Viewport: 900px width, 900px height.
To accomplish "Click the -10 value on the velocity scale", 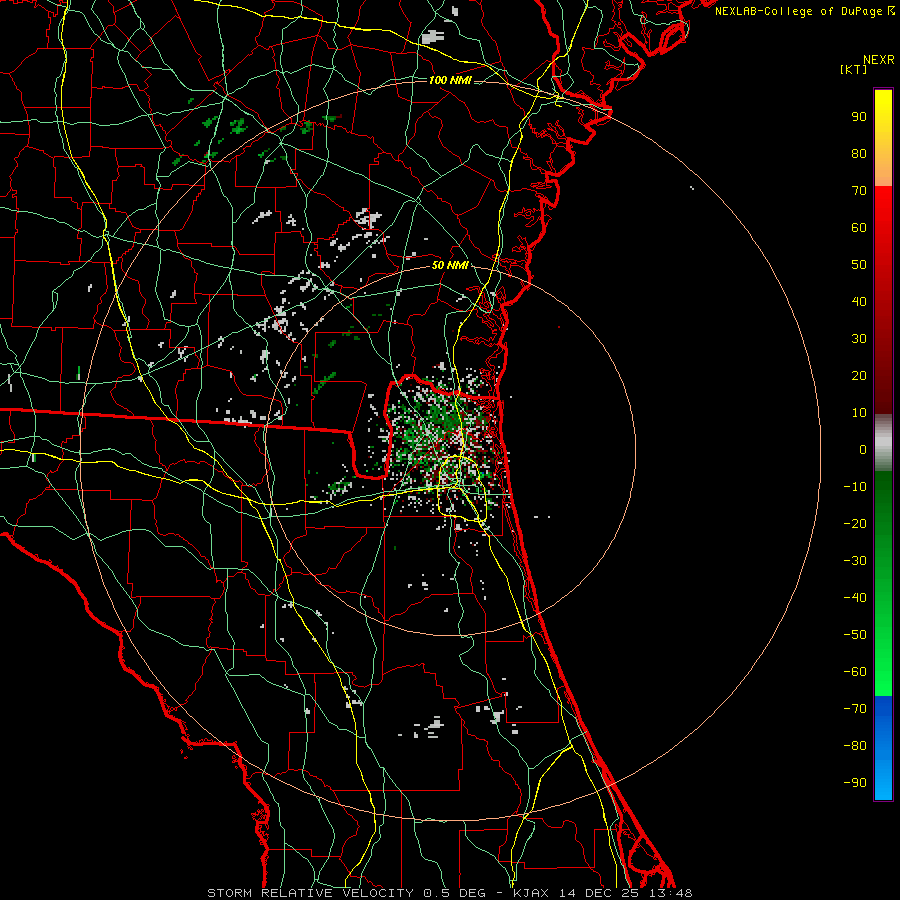I will tap(855, 487).
